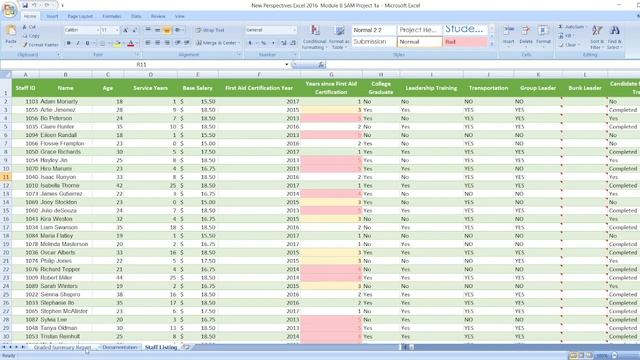Expand the Merge & Center dropdown arrow
640x360 pixels.
(x=239, y=43)
